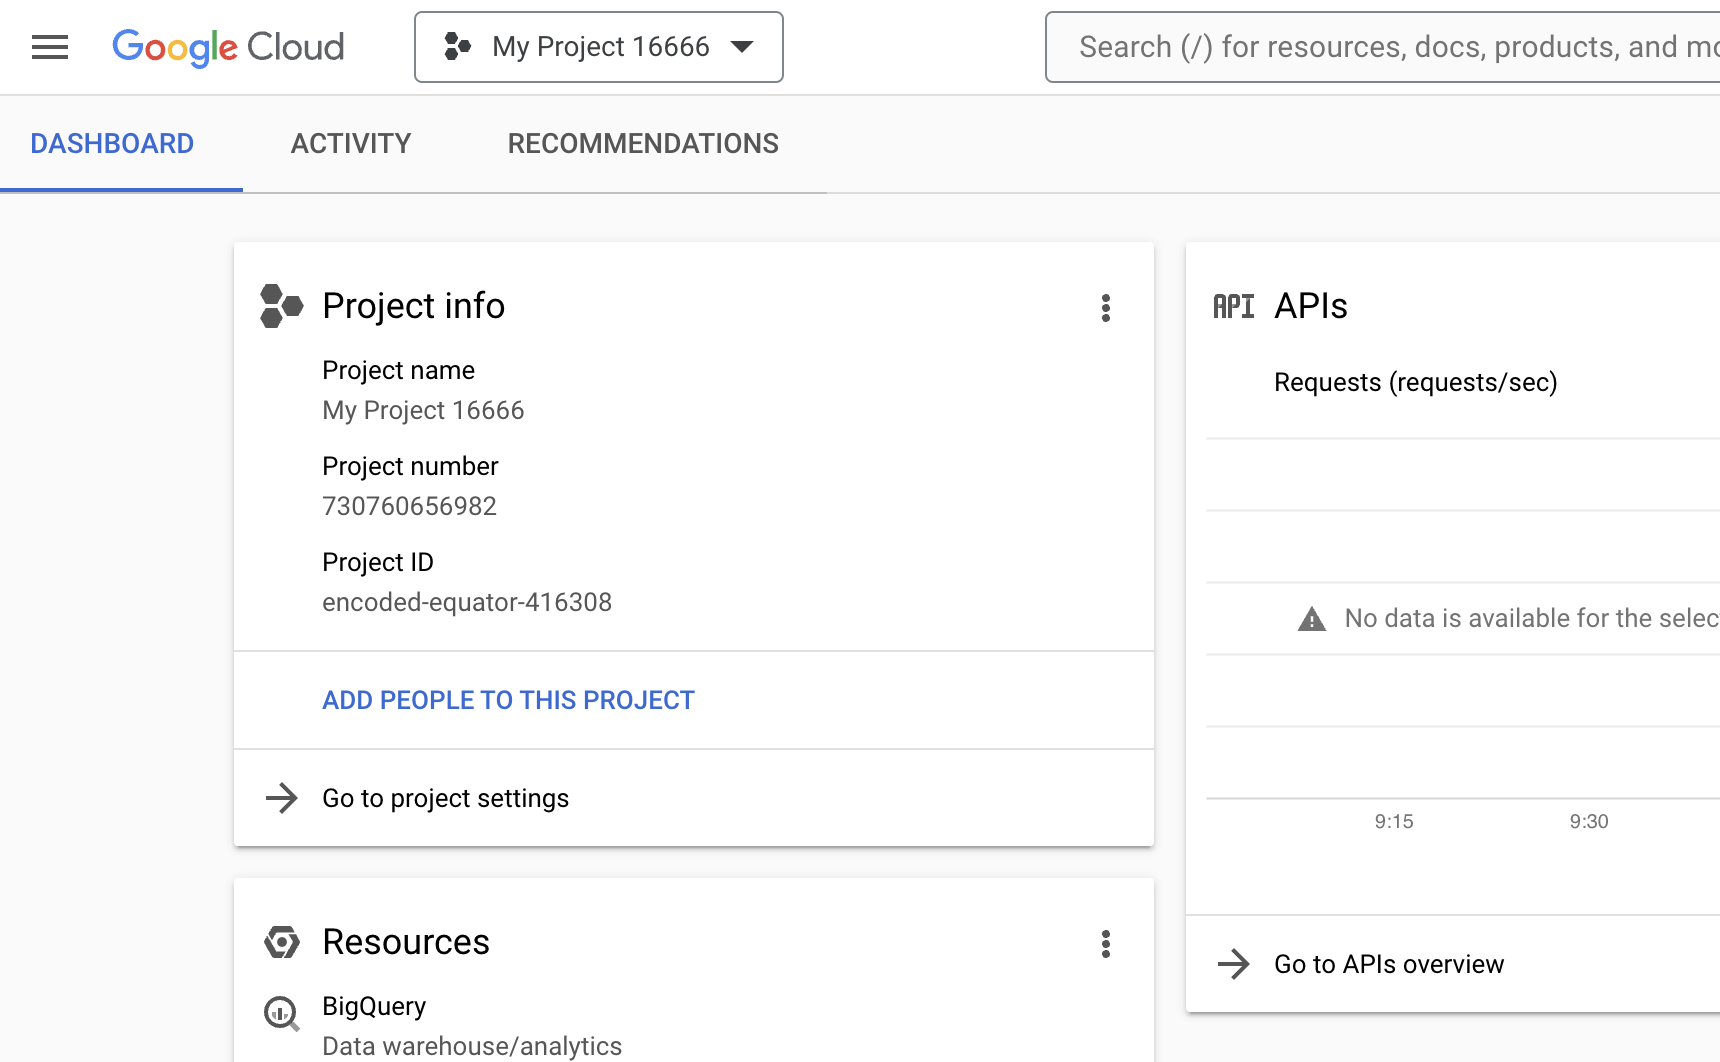Click the No data is available message

(x=1532, y=618)
